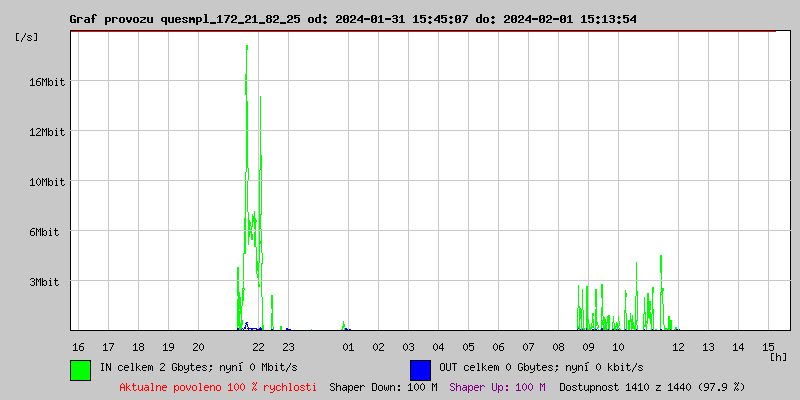Select the 12Mbit y-axis label

(x=46, y=132)
